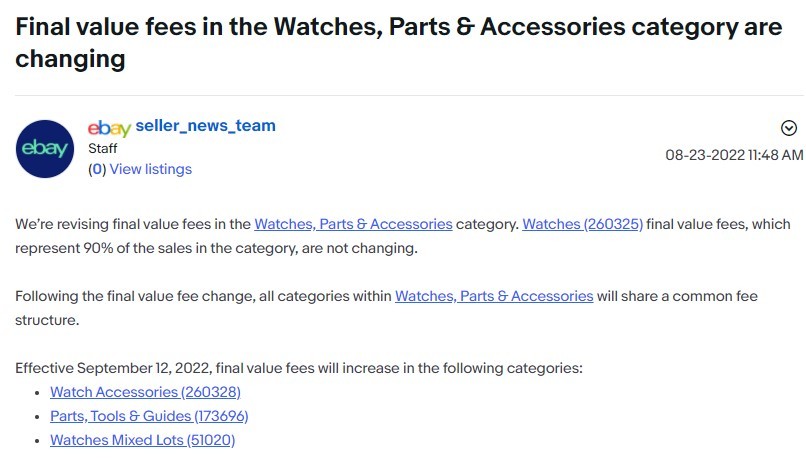Open the post options chevron menu
This screenshot has height=468, width=806.
789,128
